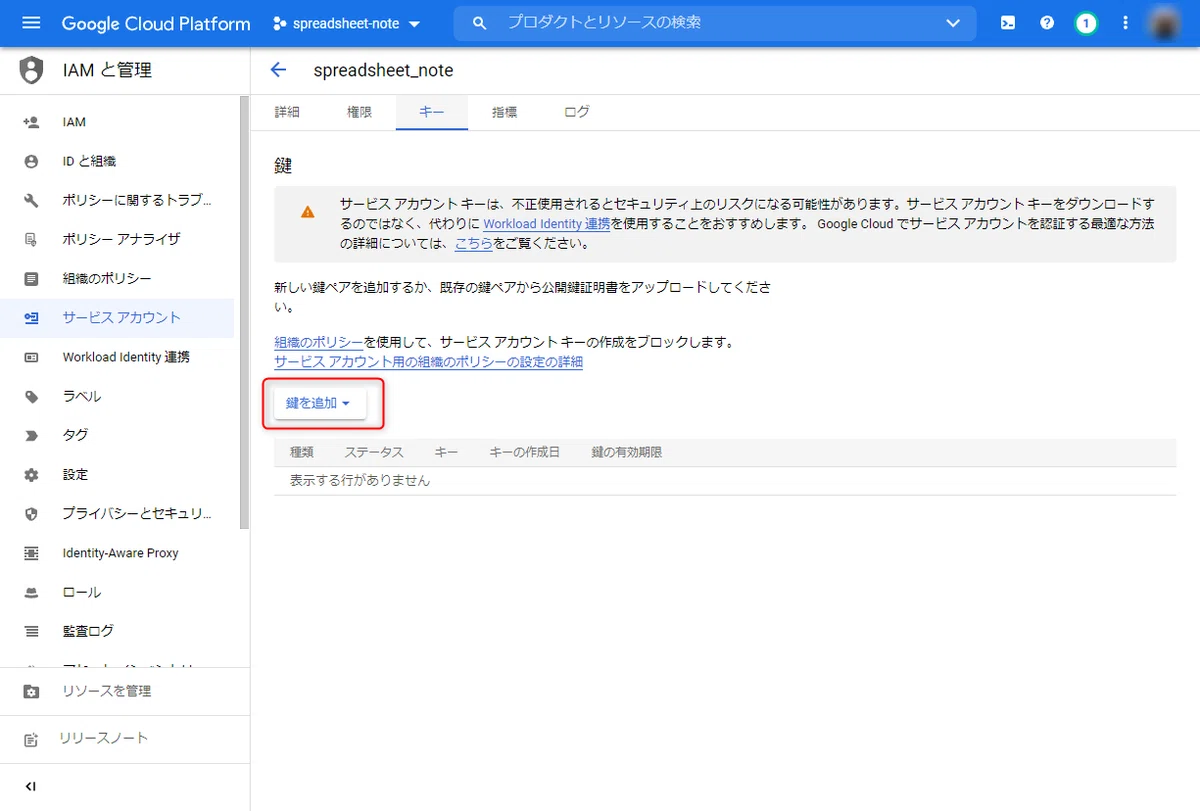Switch to the ログ tab
This screenshot has width=1200, height=811.
(577, 112)
